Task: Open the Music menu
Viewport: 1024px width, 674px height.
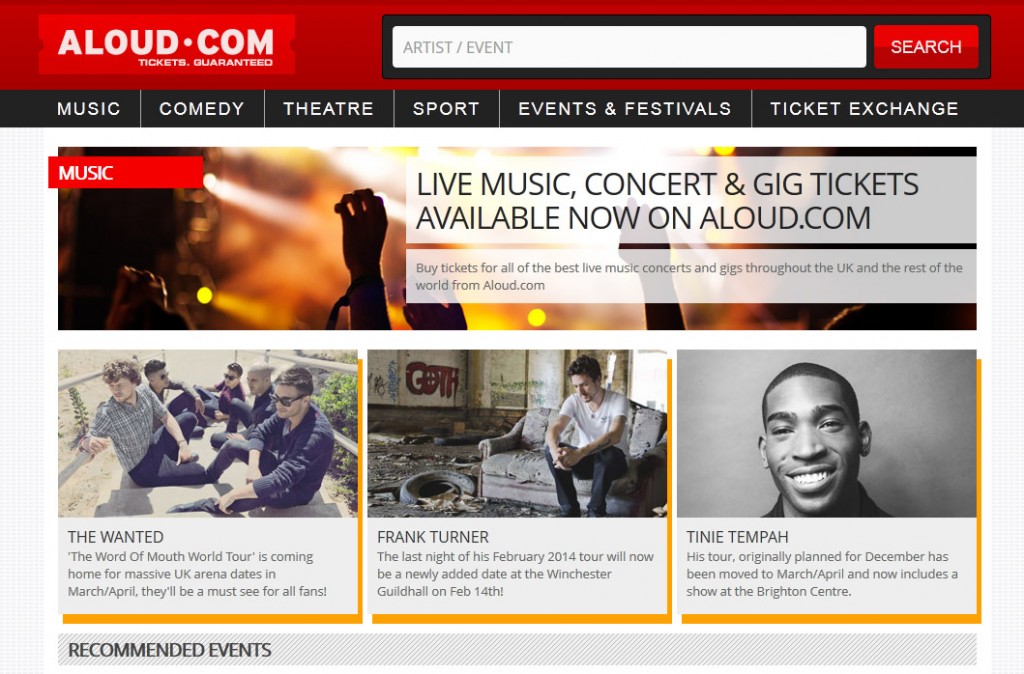Action: [89, 108]
